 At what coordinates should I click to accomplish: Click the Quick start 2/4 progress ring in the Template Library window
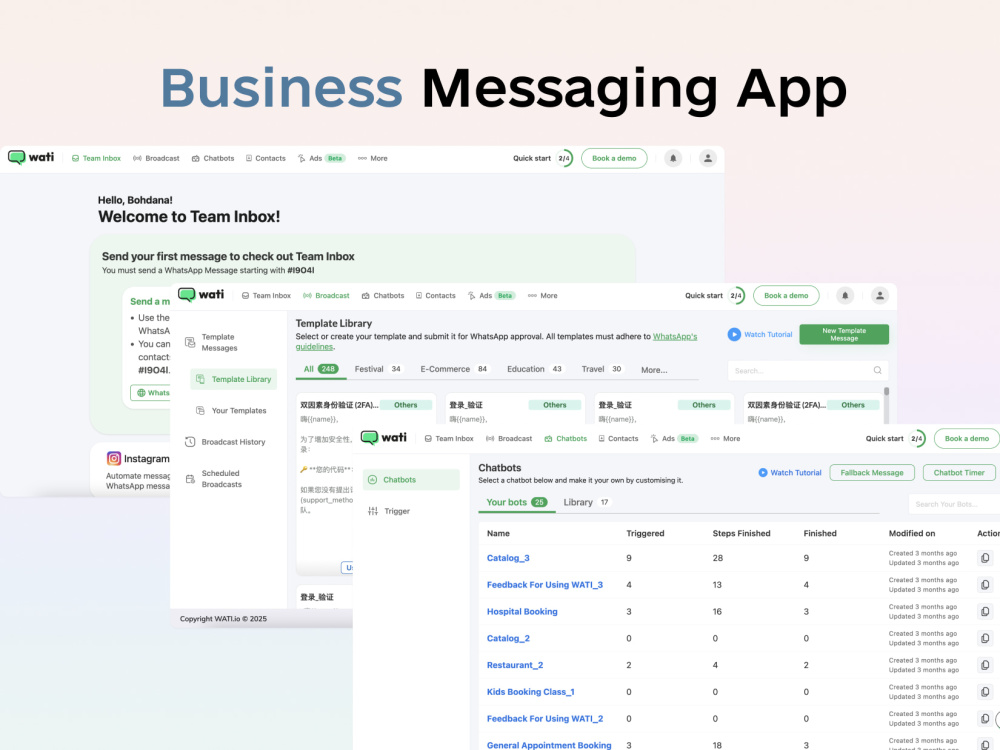tap(736, 295)
